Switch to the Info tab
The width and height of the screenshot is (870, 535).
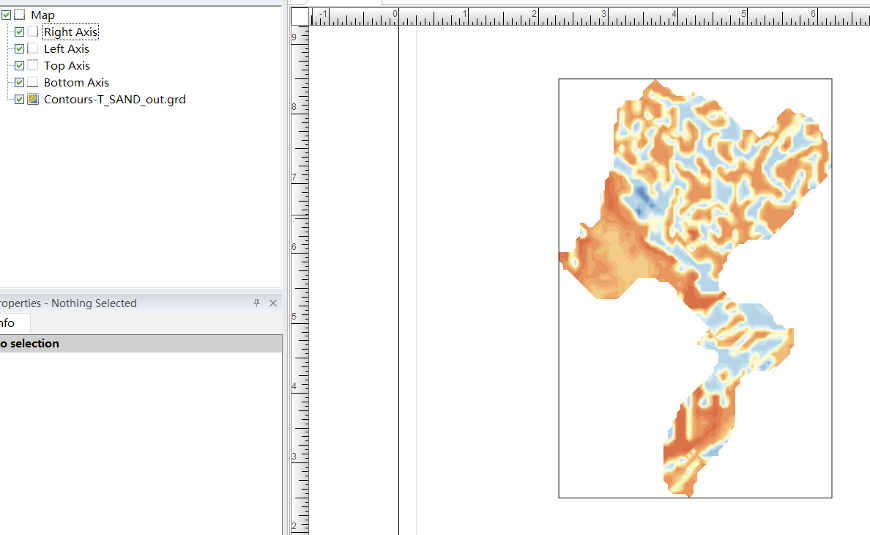click(8, 323)
